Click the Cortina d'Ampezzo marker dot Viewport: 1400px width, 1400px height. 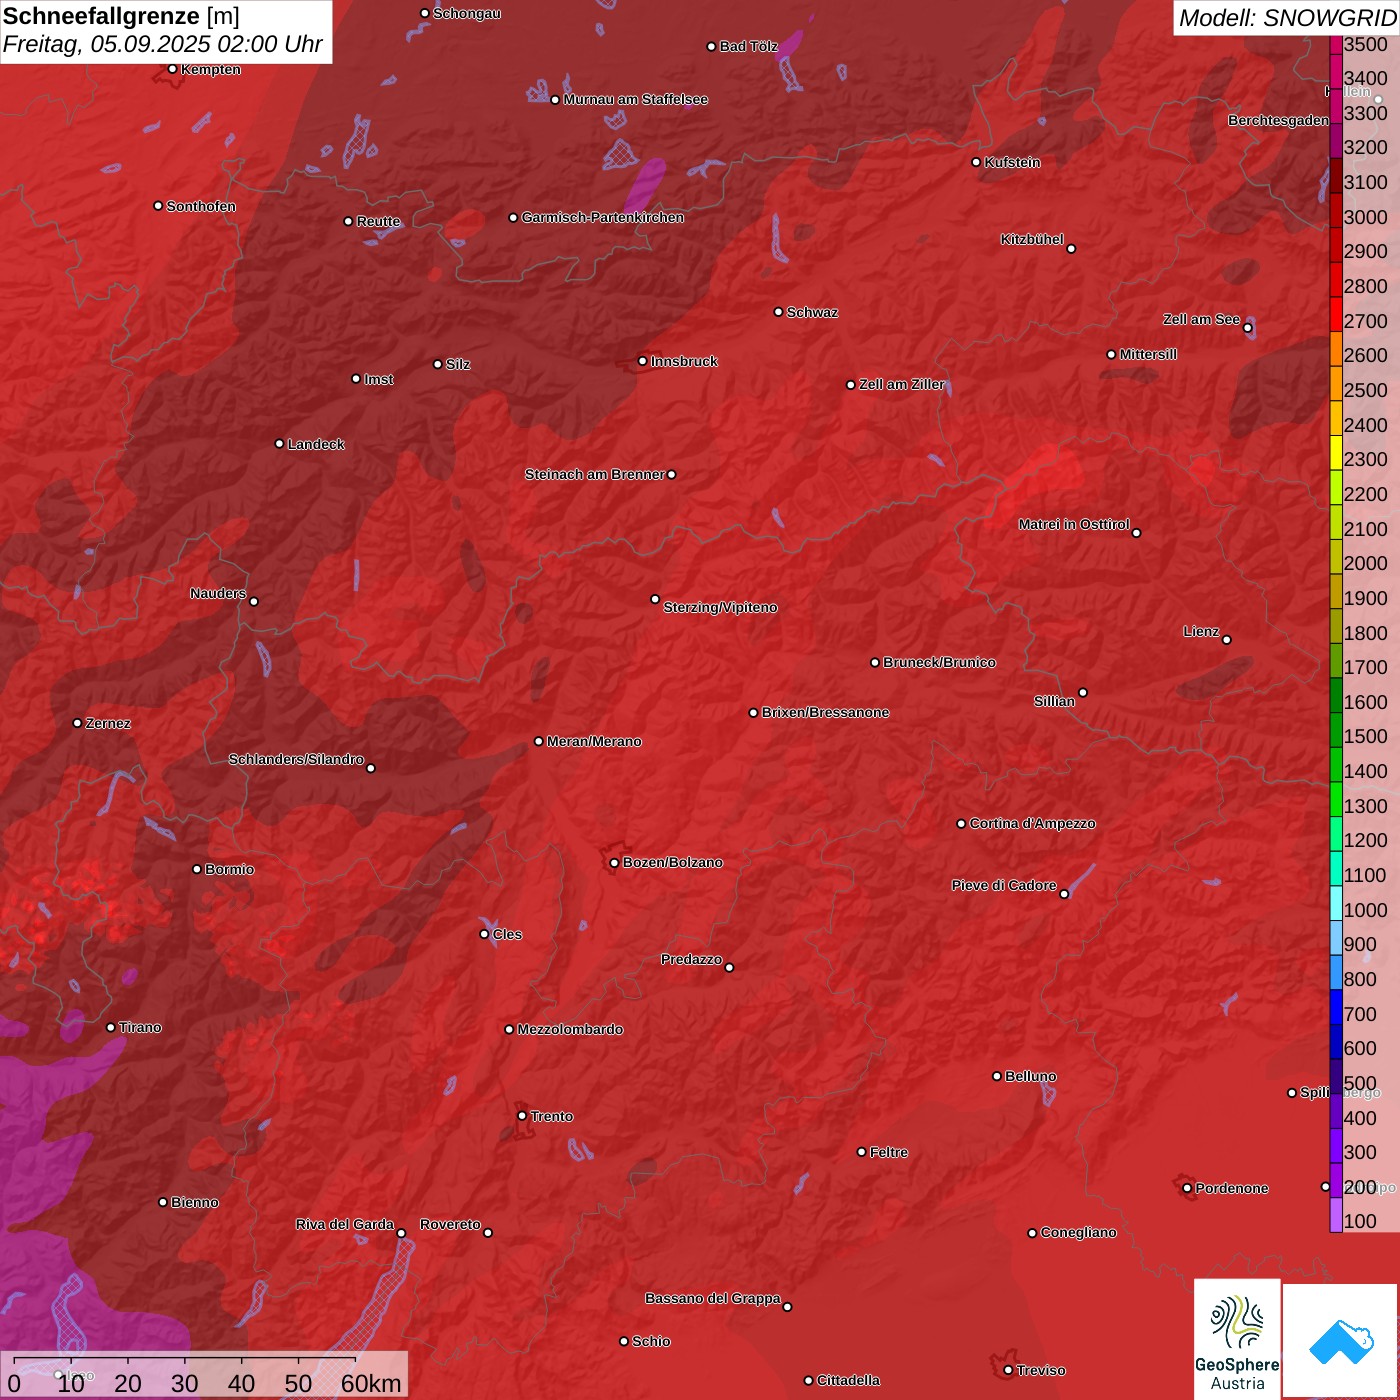pyautogui.click(x=961, y=824)
